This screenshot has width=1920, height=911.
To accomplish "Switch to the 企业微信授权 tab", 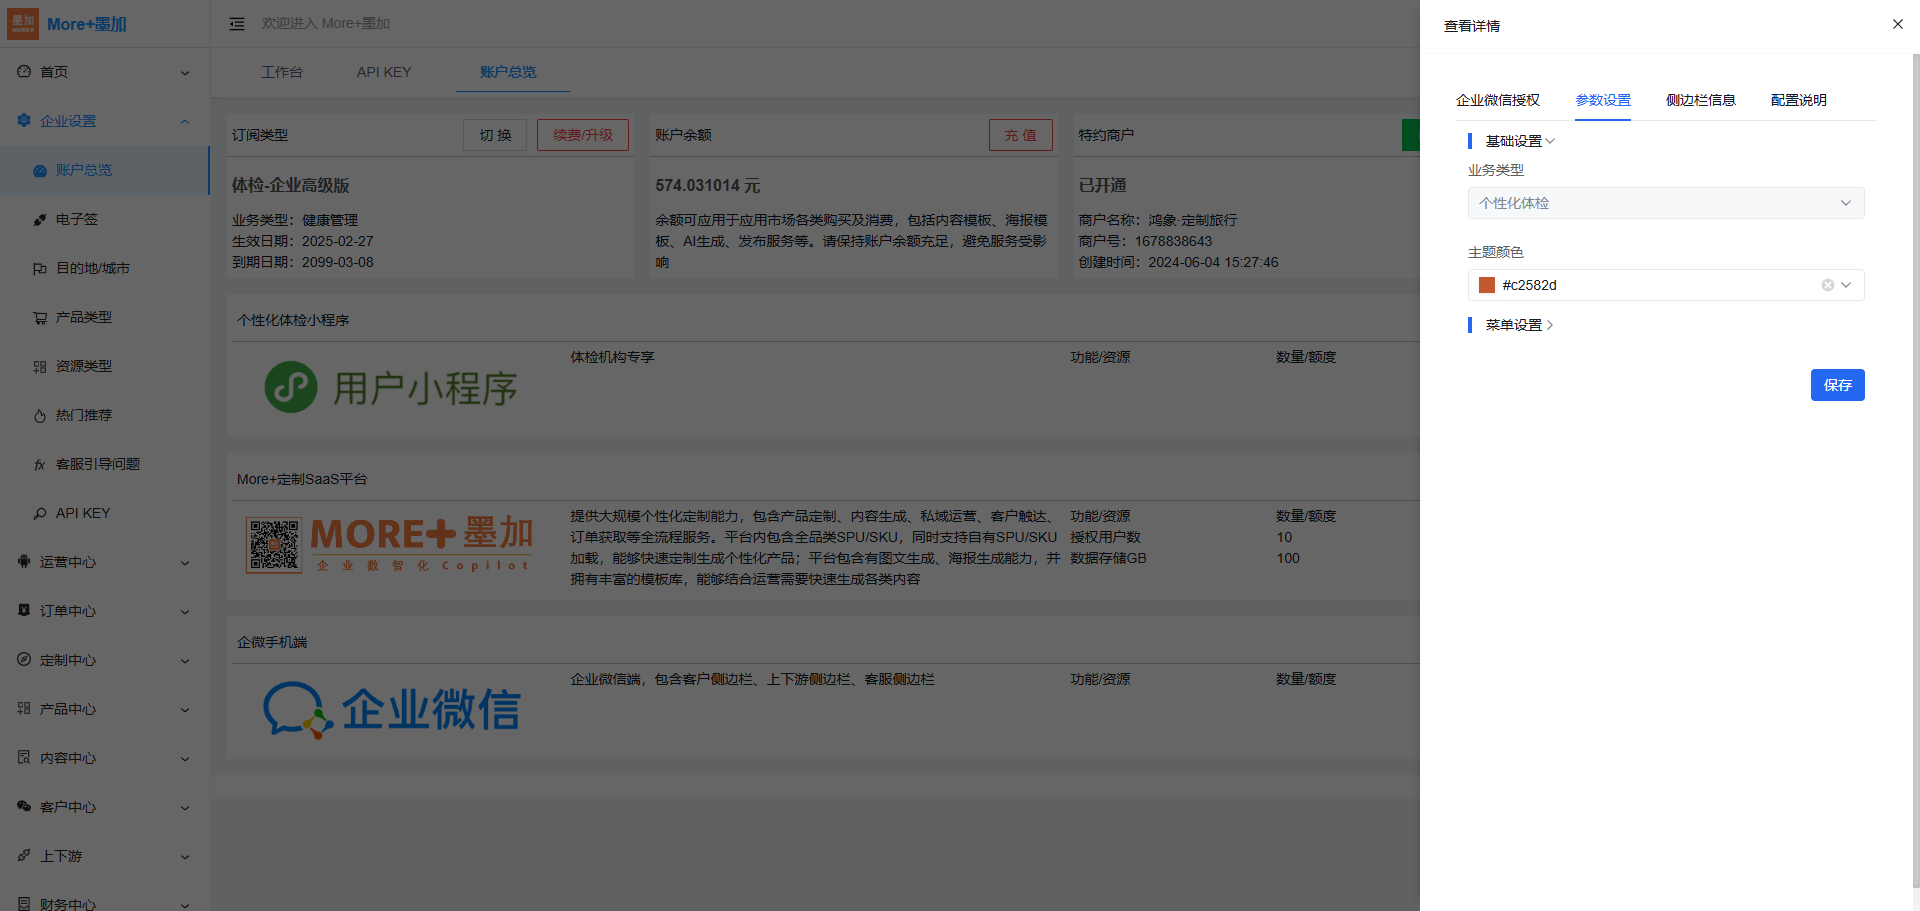I will pyautogui.click(x=1497, y=100).
